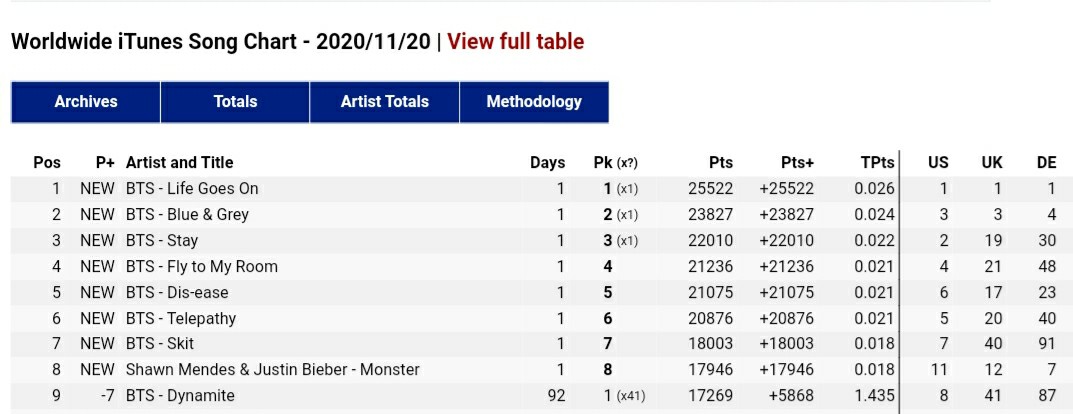Screen dimensions: 1073x414
Task: Switch to the Totals tab
Action: (x=235, y=102)
